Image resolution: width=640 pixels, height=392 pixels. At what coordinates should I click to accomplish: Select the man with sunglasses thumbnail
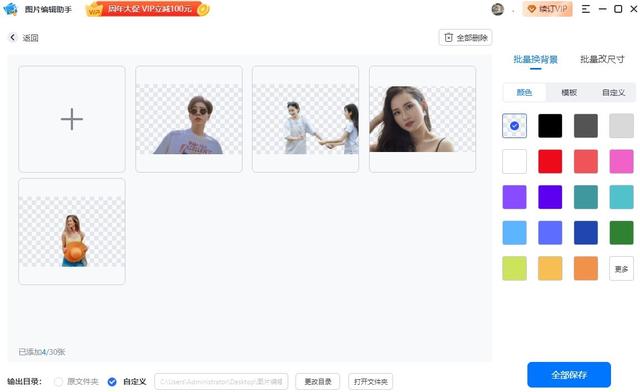(189, 119)
